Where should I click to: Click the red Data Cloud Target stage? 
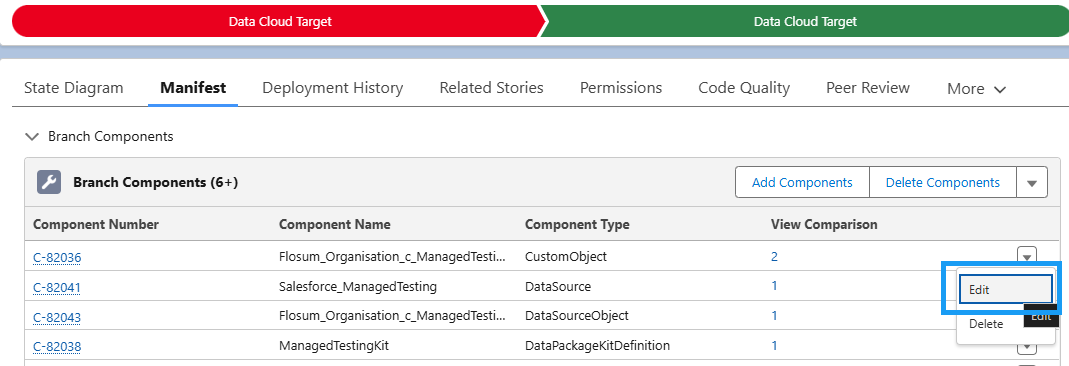click(x=280, y=21)
